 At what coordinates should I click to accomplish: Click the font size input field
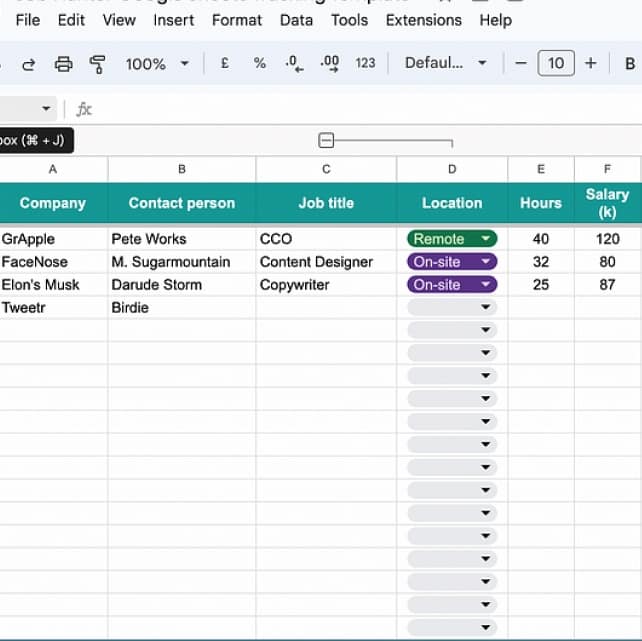click(x=555, y=63)
